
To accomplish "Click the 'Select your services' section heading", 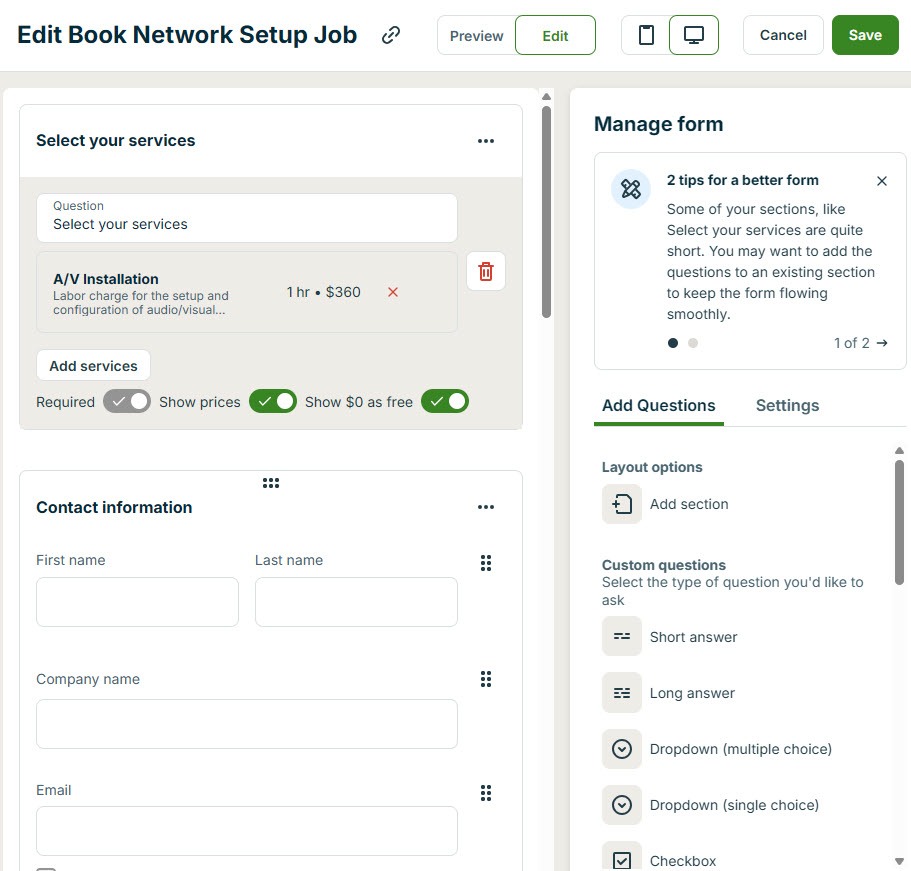I will point(116,141).
